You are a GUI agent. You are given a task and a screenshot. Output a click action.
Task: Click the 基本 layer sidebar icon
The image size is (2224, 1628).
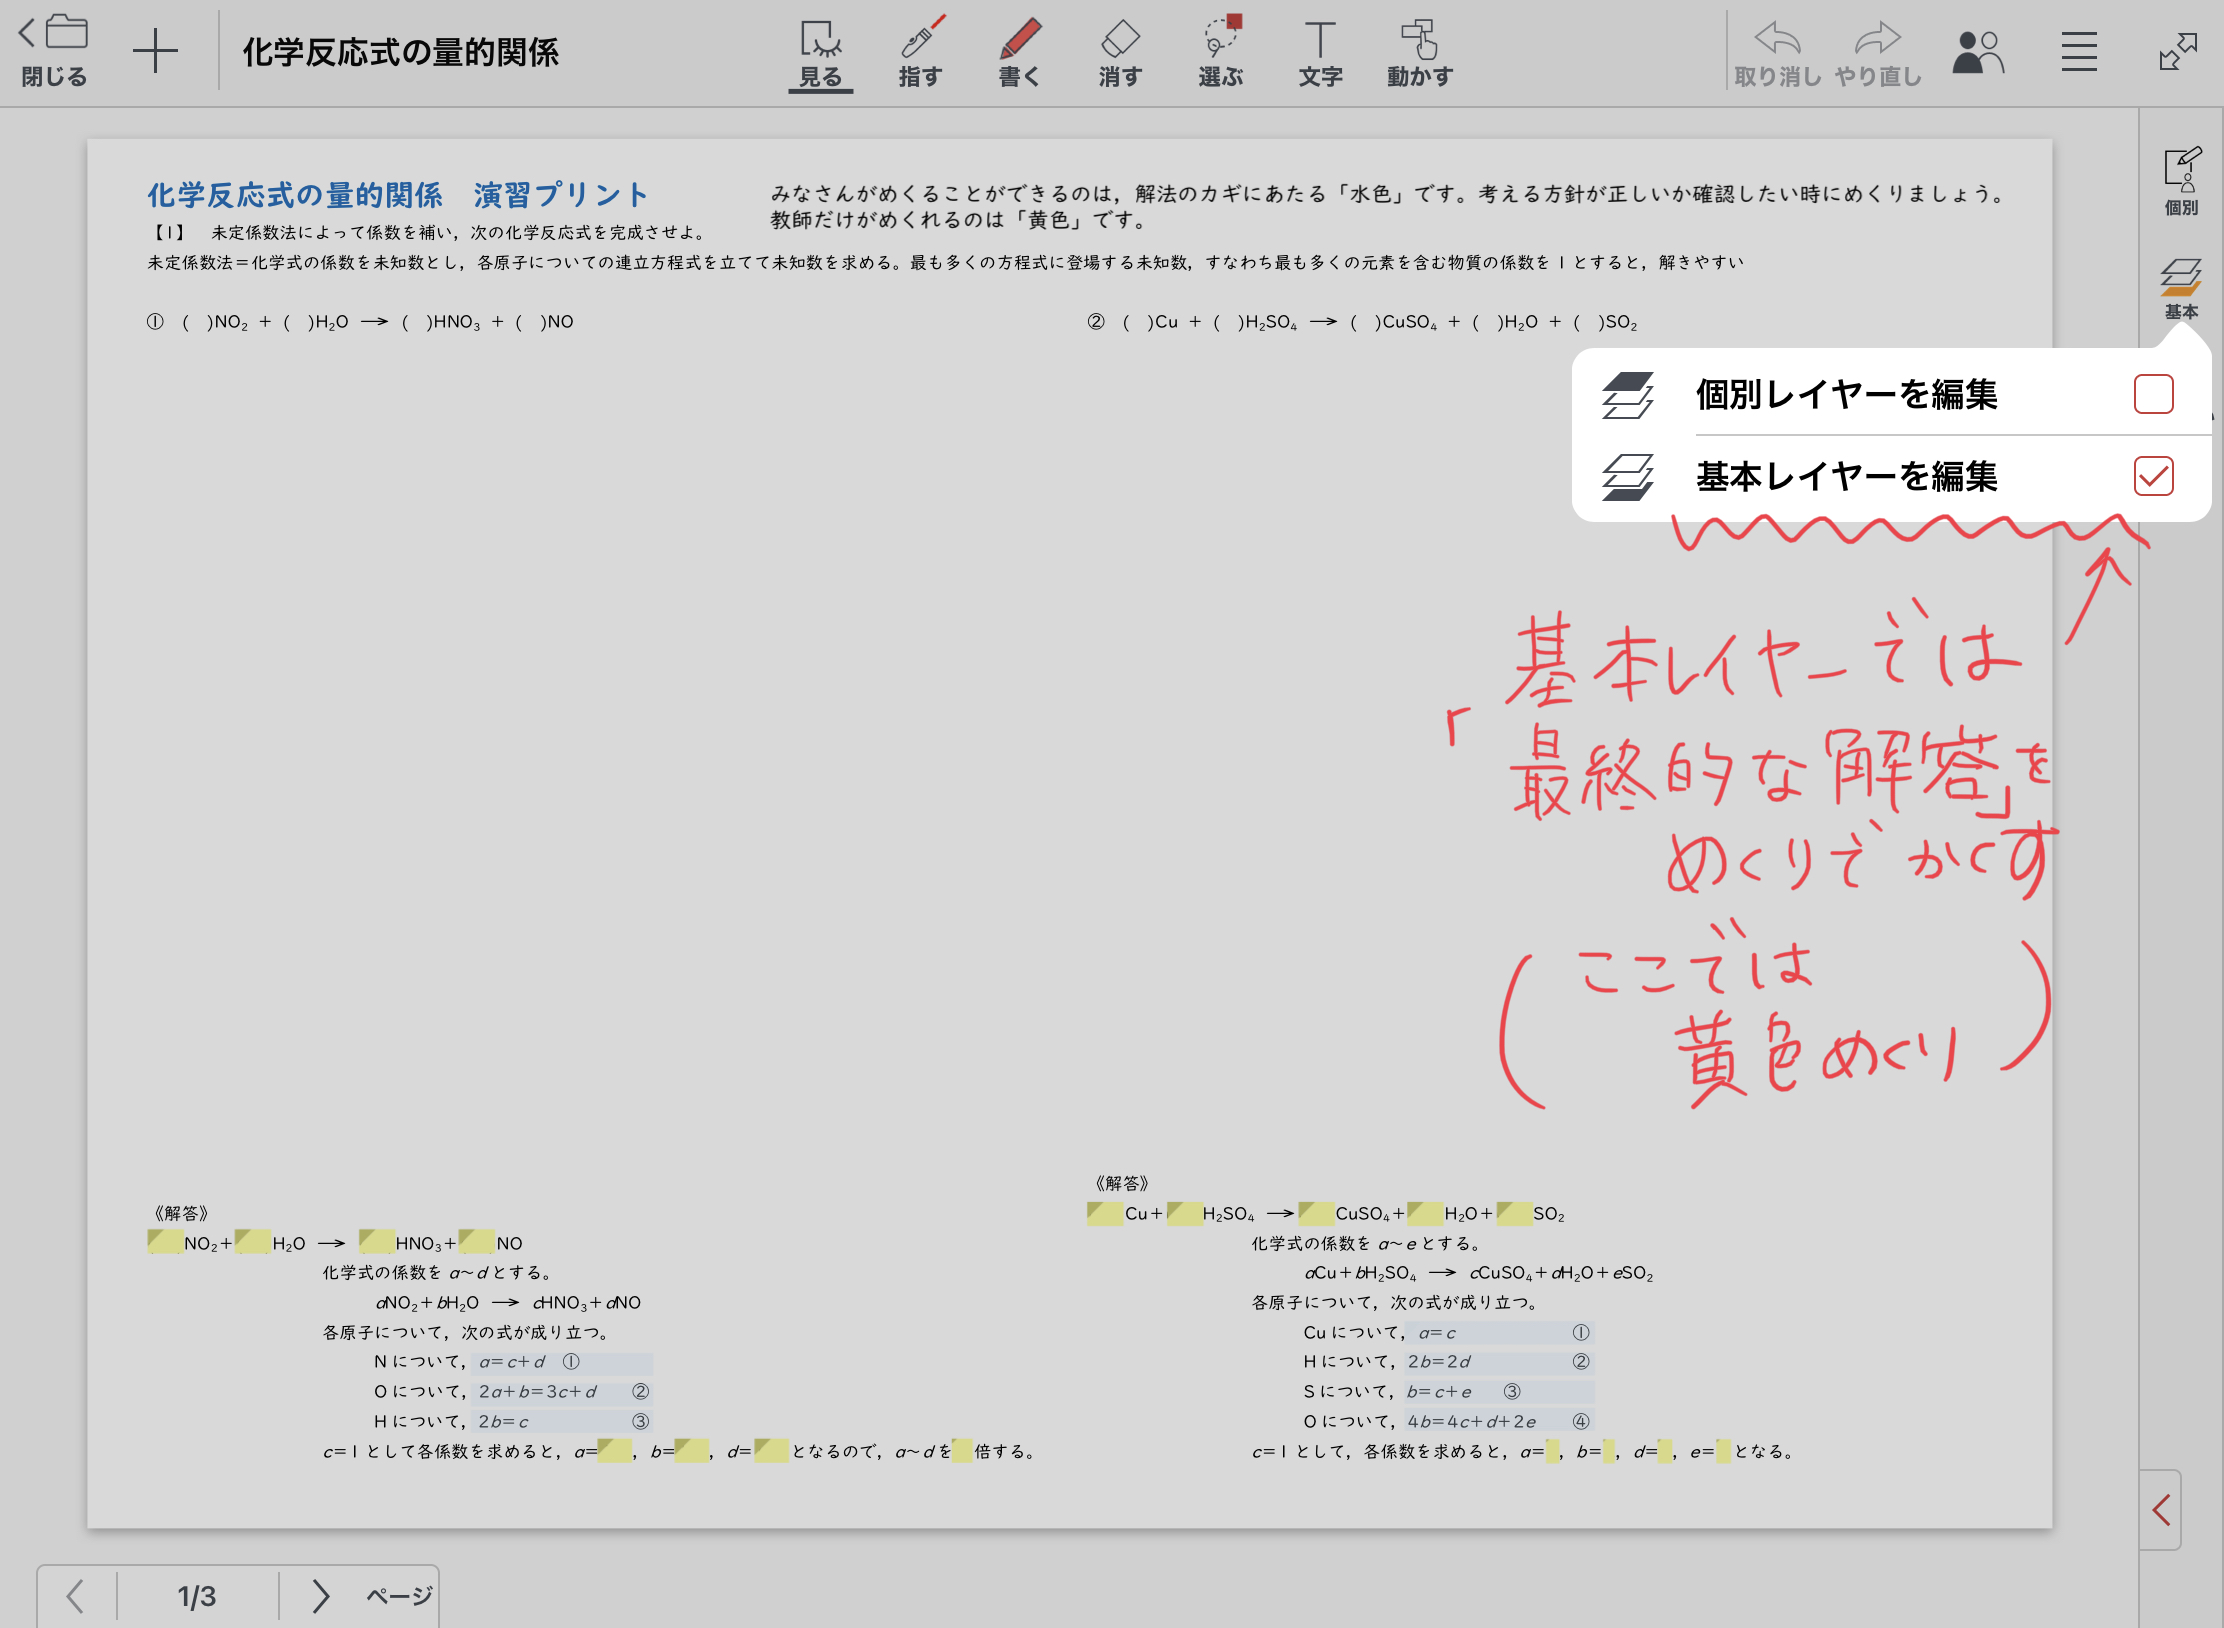2181,289
